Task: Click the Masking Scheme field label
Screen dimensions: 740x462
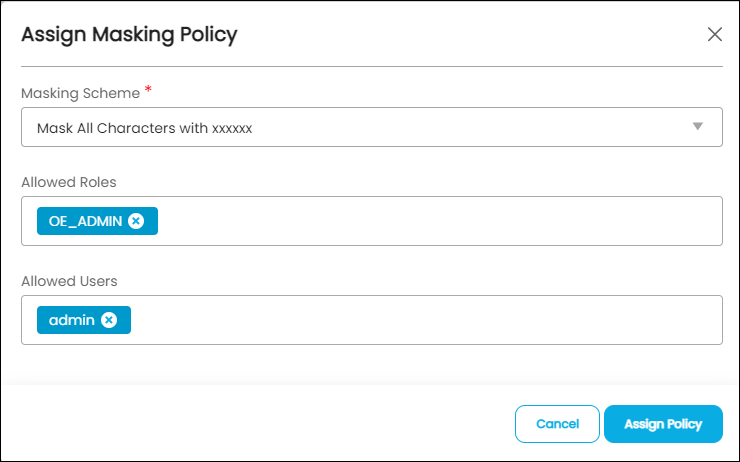Action: coord(80,93)
